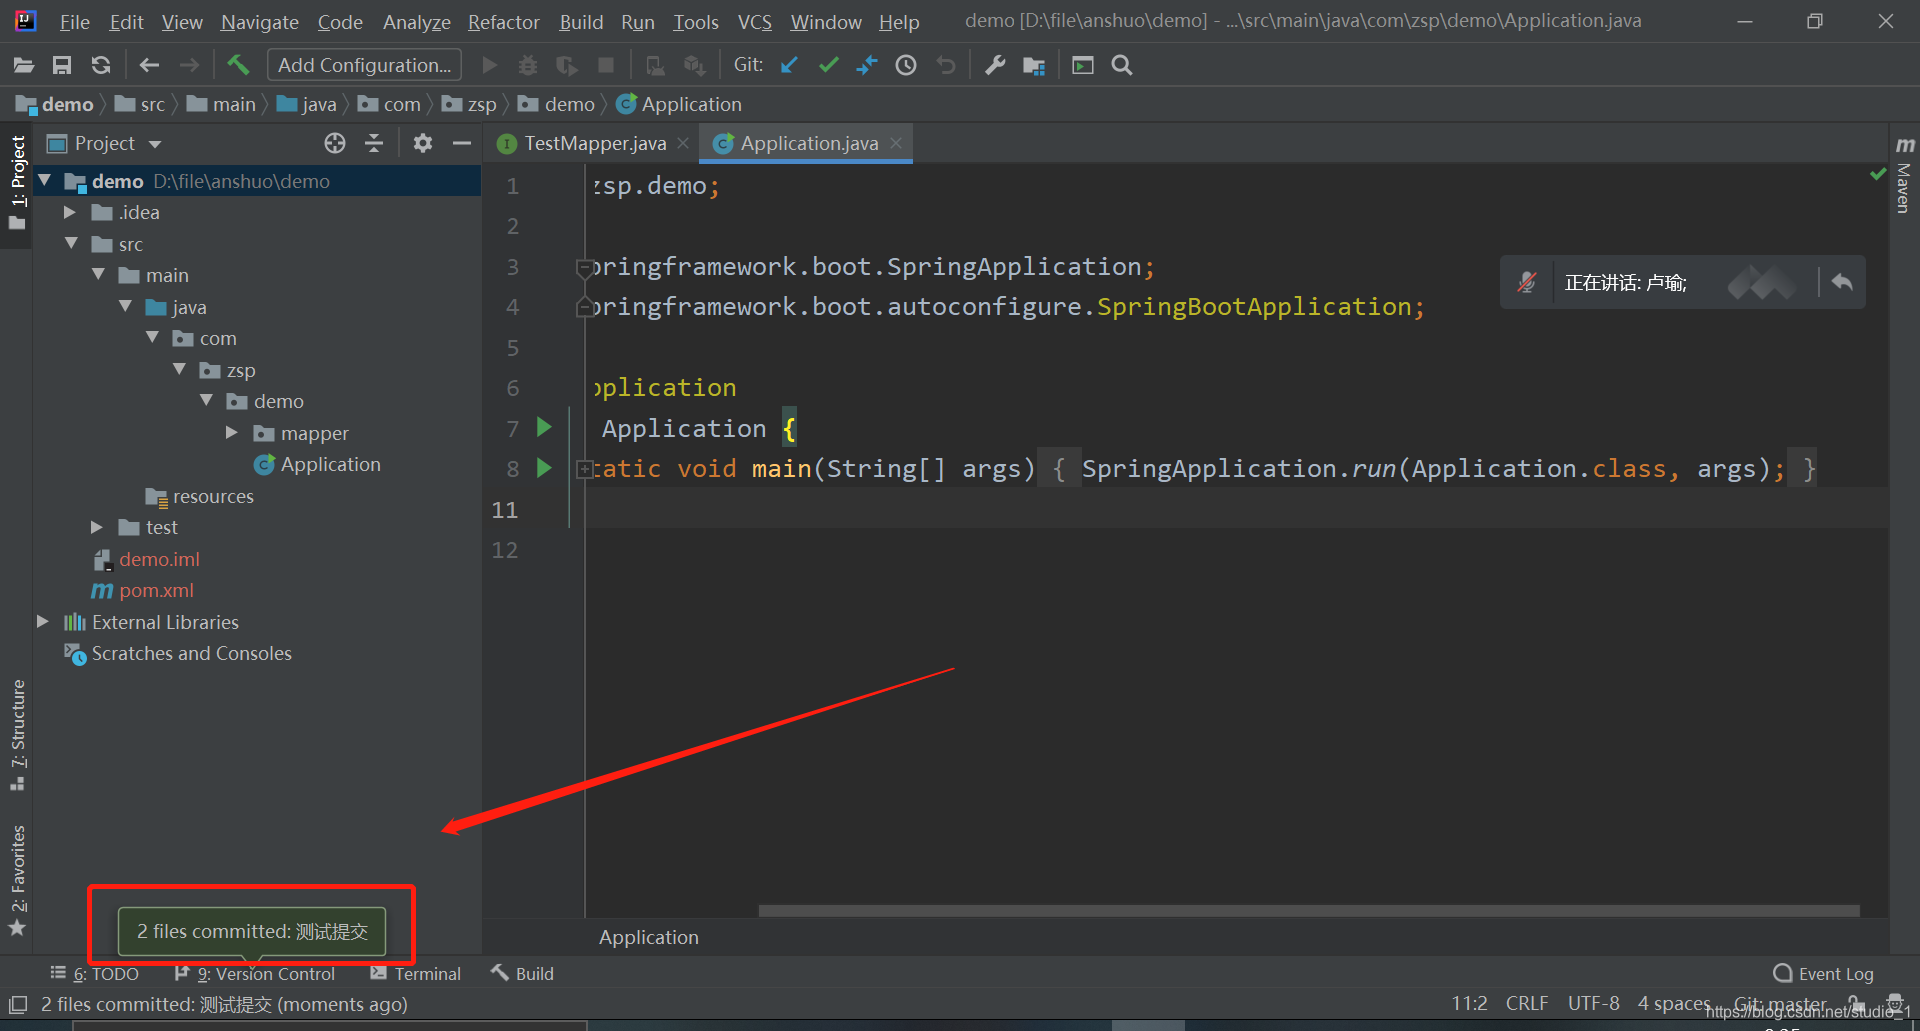Click the Forward navigation arrow
This screenshot has height=1031, width=1920.
[189, 65]
